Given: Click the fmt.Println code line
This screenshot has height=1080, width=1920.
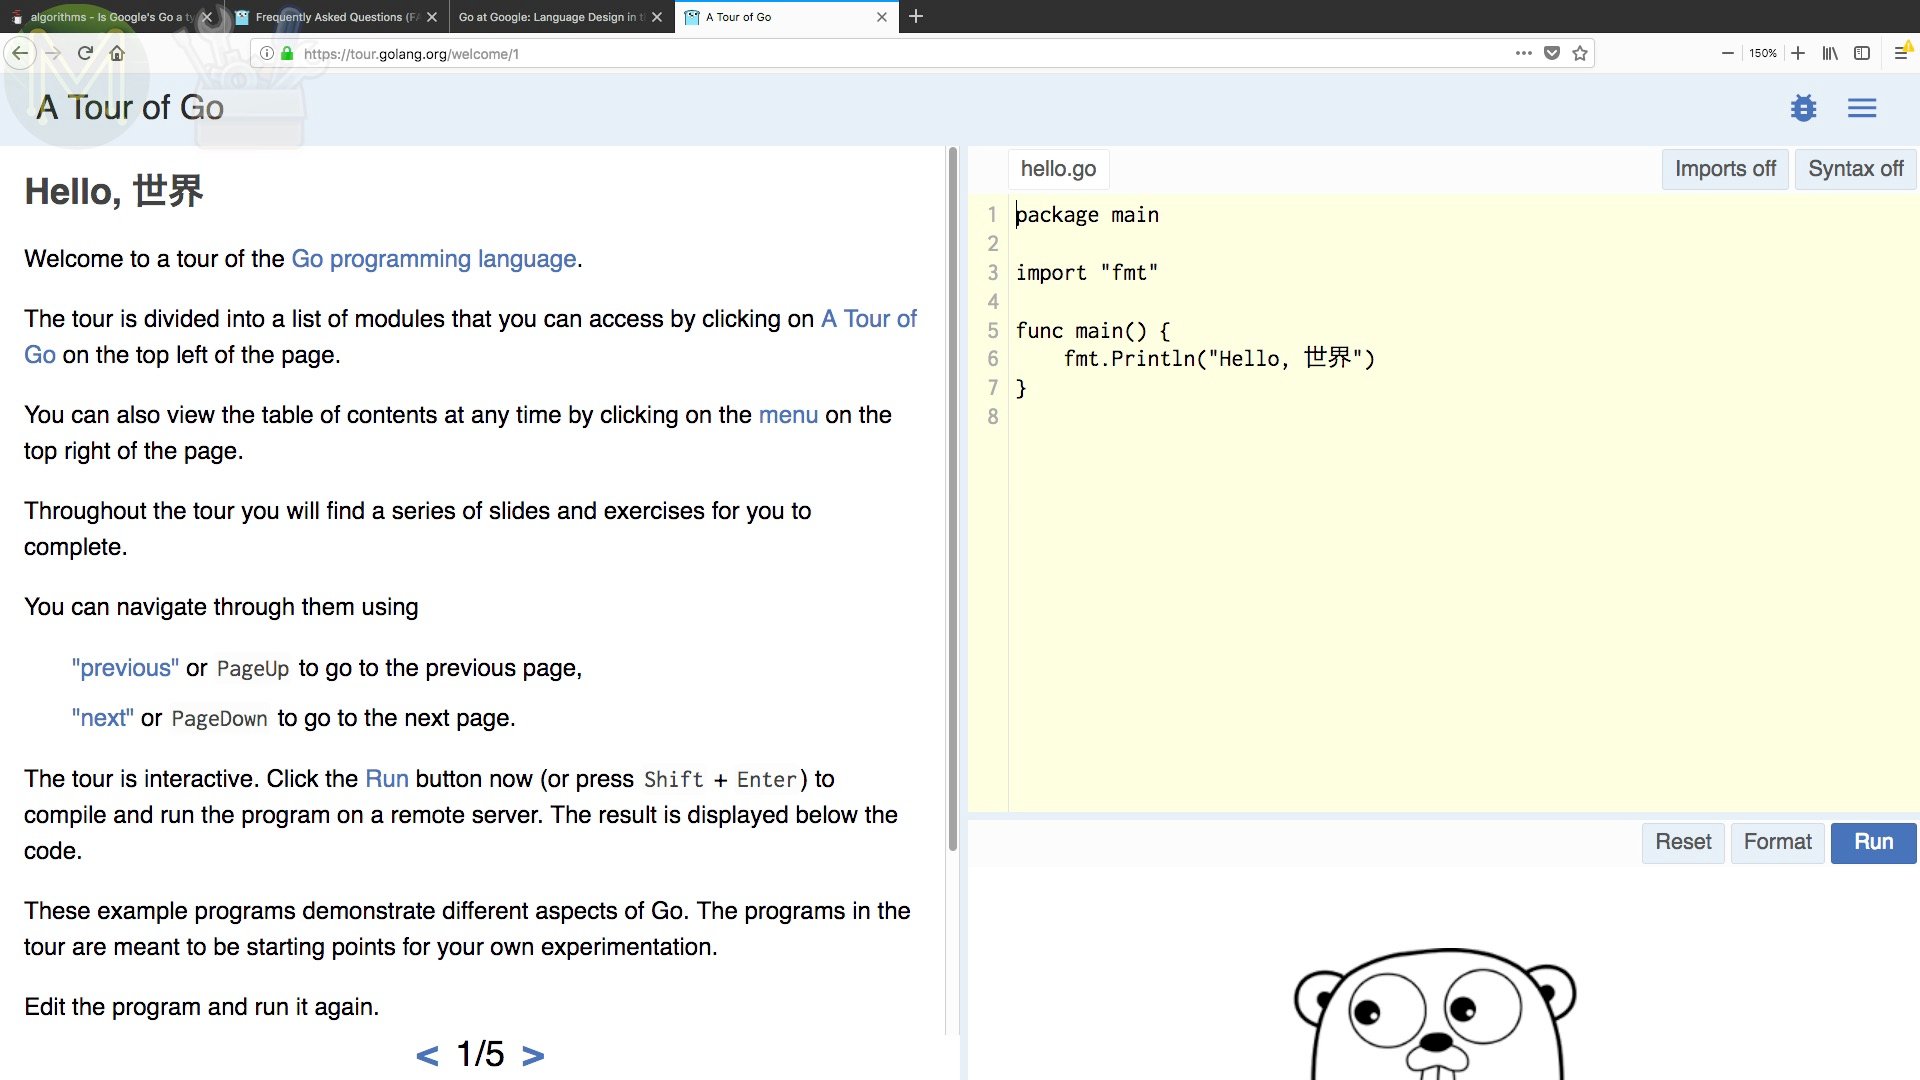Looking at the screenshot, I should click(x=1219, y=359).
